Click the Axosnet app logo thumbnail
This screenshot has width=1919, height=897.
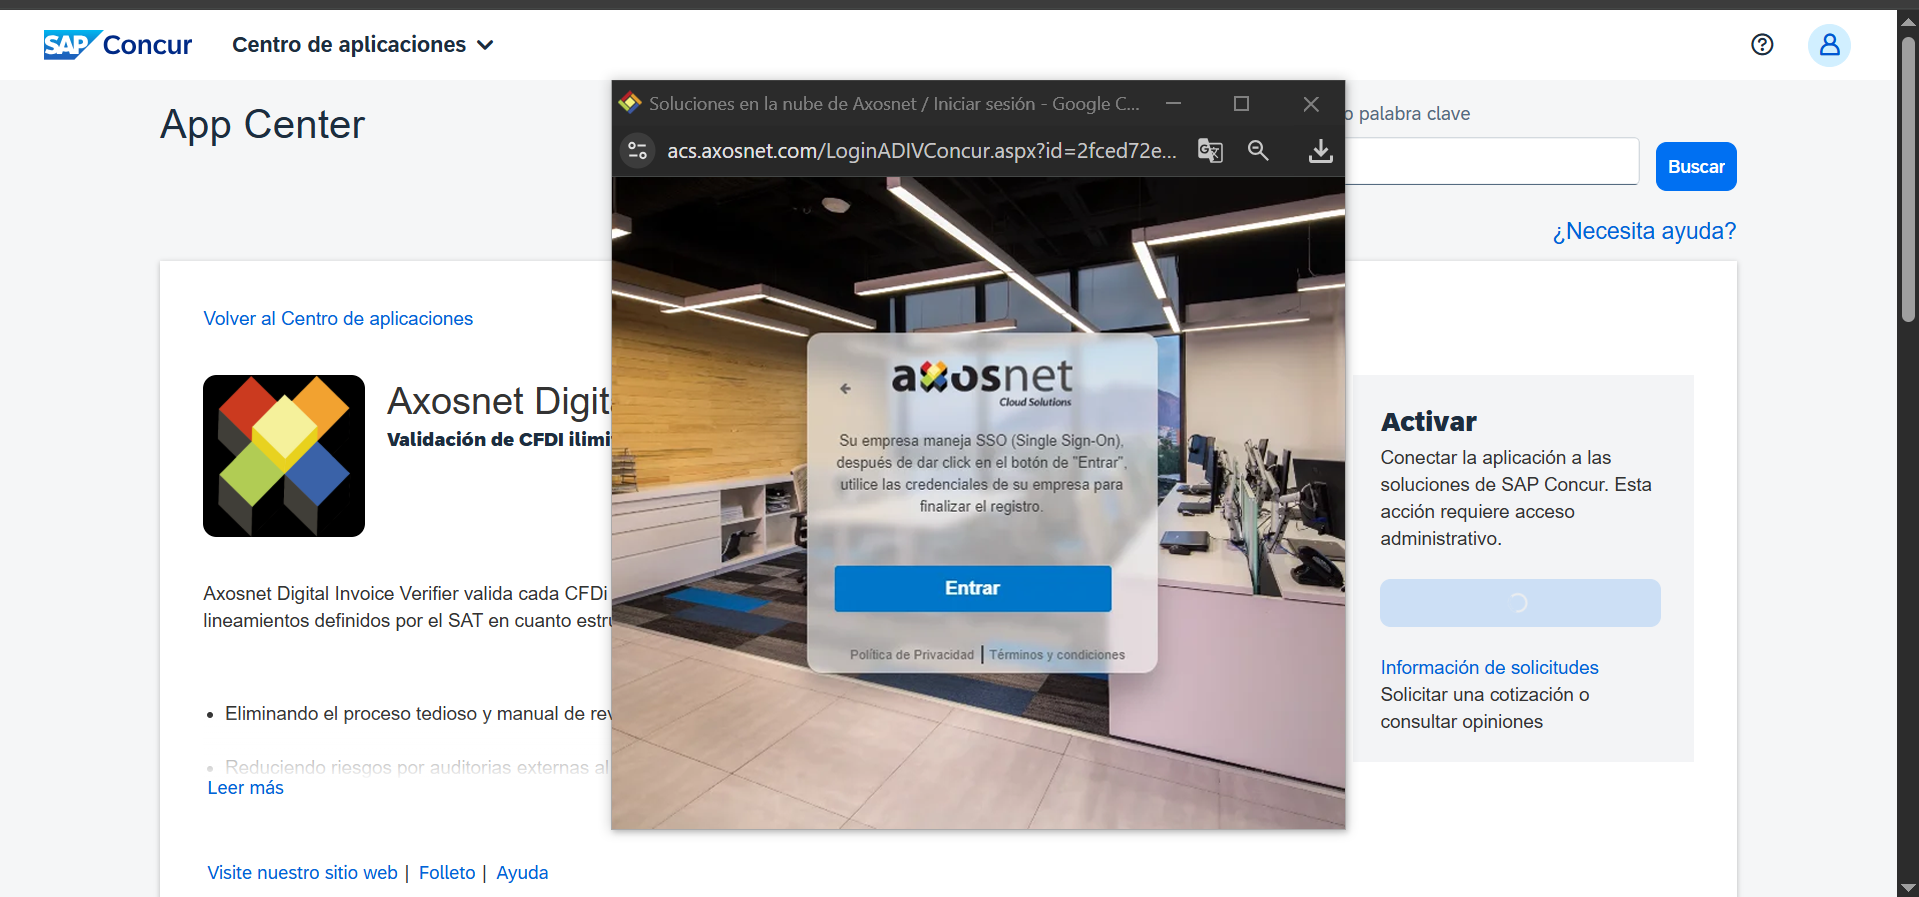(284, 456)
